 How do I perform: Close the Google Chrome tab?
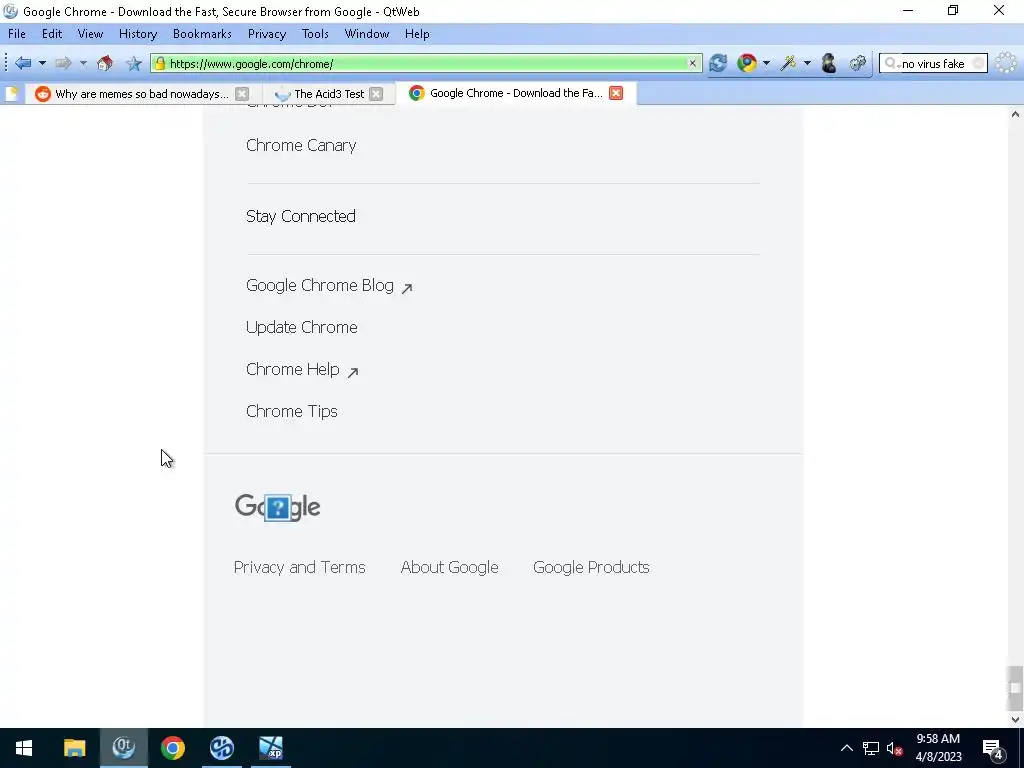pos(616,93)
